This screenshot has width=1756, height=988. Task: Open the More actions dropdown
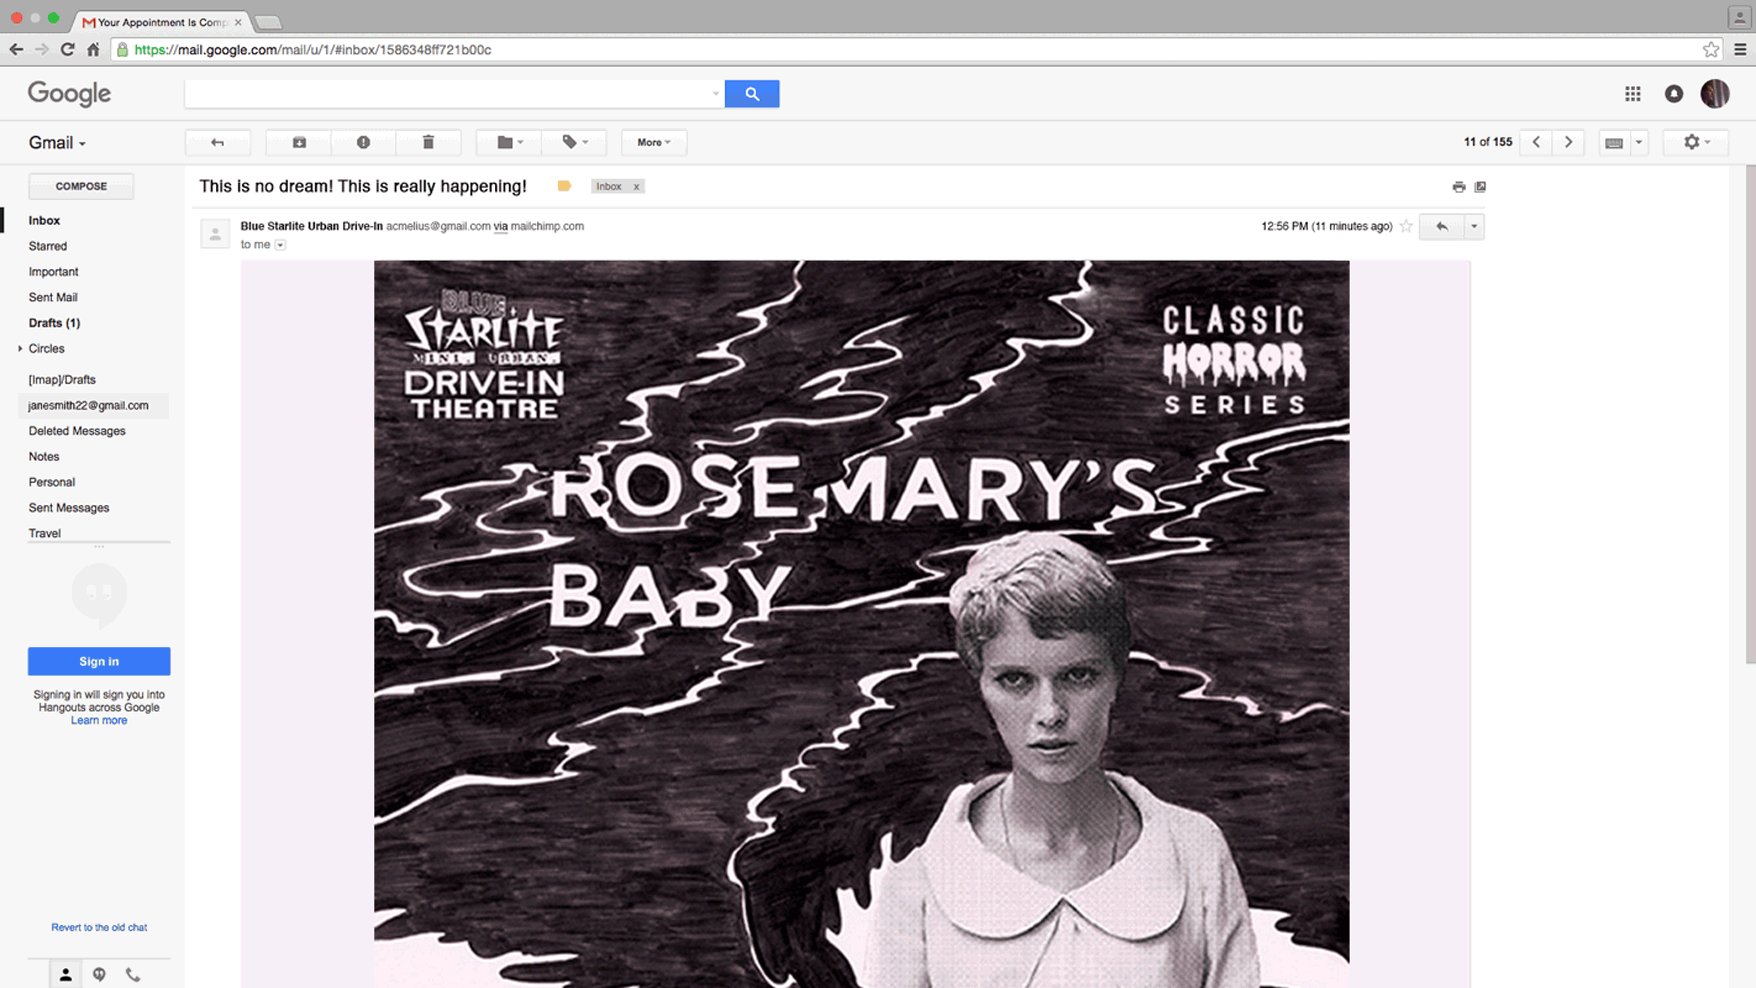tap(654, 142)
